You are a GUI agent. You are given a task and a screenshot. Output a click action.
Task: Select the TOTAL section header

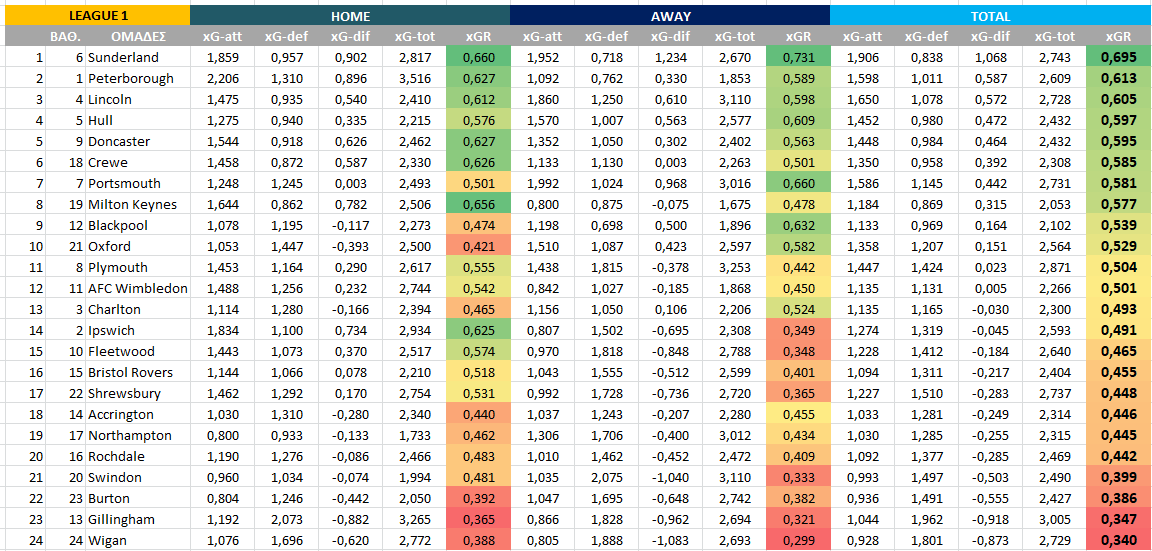click(990, 15)
